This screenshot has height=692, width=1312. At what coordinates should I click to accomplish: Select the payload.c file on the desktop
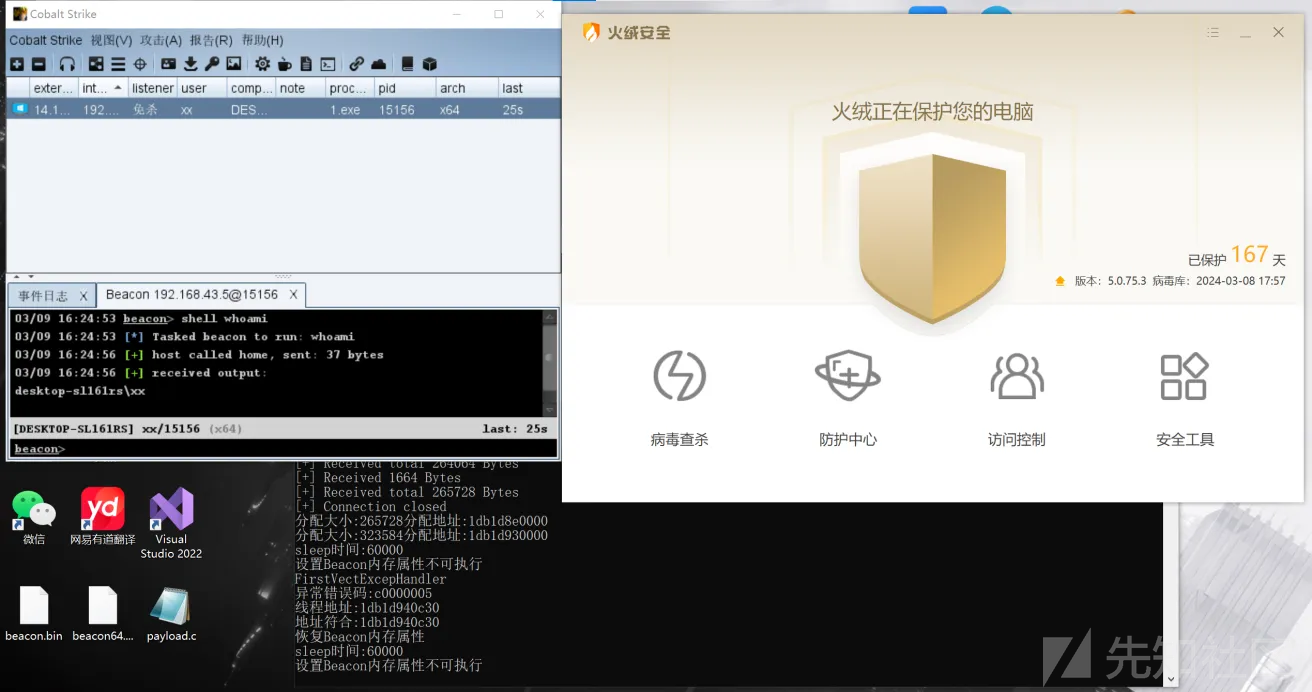click(x=171, y=614)
